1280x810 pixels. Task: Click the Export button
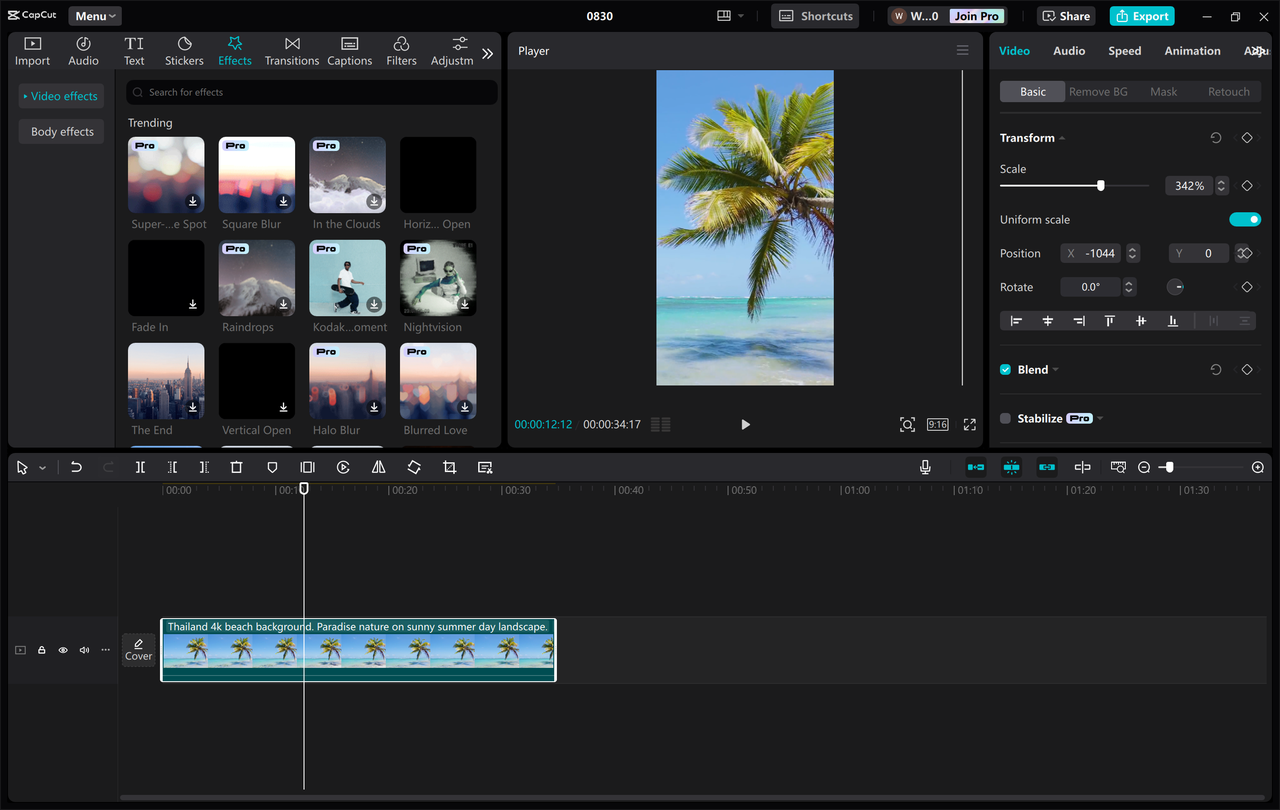pyautogui.click(x=1141, y=15)
